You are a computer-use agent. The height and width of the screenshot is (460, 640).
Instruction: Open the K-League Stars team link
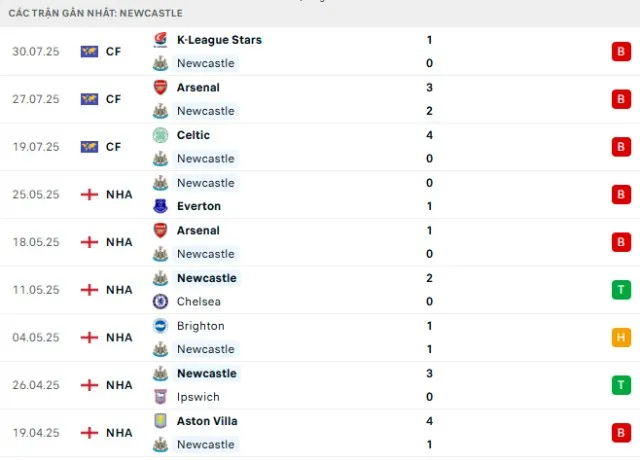[x=219, y=40]
